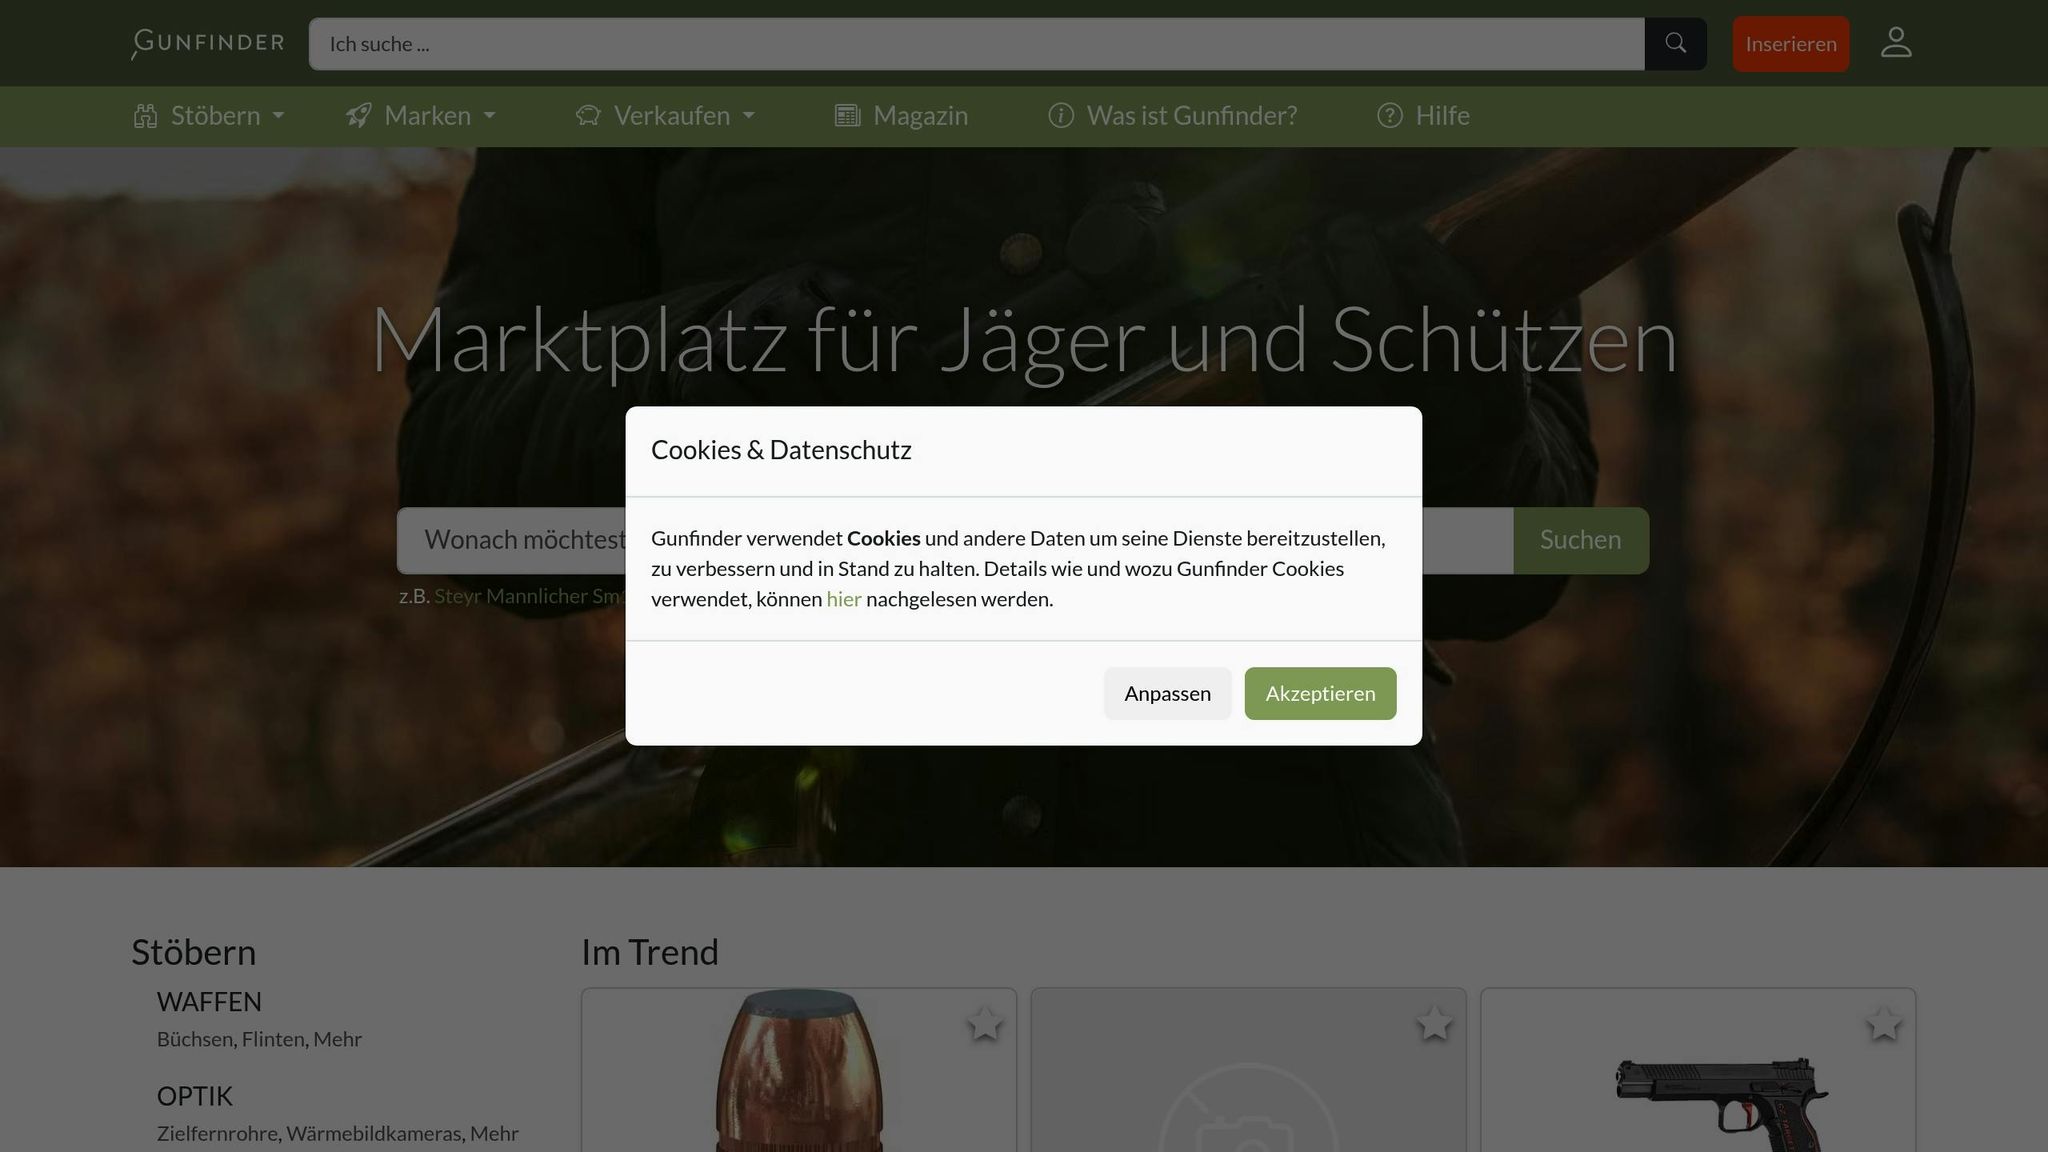Click the magnifier search button in header
Image resolution: width=2048 pixels, height=1152 pixels.
coord(1676,43)
